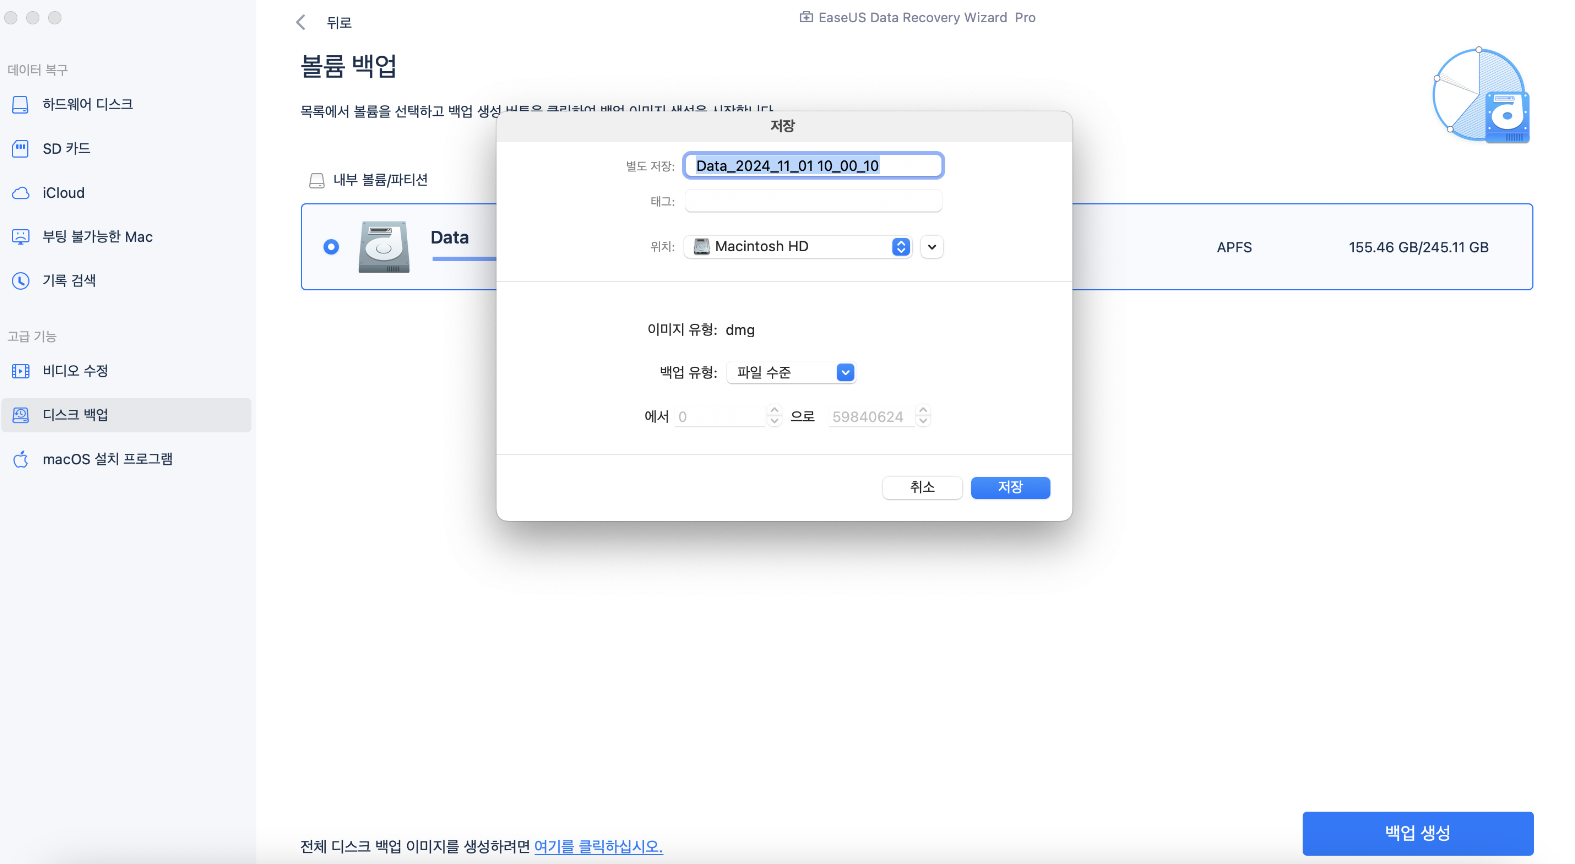
Task: Click the Data volume name text
Action: 449,238
